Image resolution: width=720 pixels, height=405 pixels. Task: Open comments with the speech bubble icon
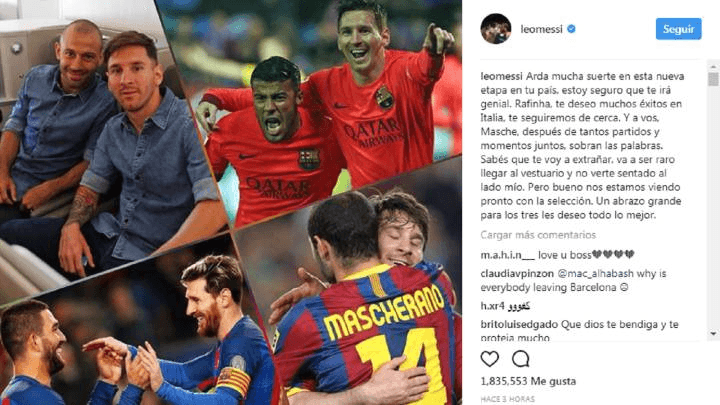pos(521,359)
